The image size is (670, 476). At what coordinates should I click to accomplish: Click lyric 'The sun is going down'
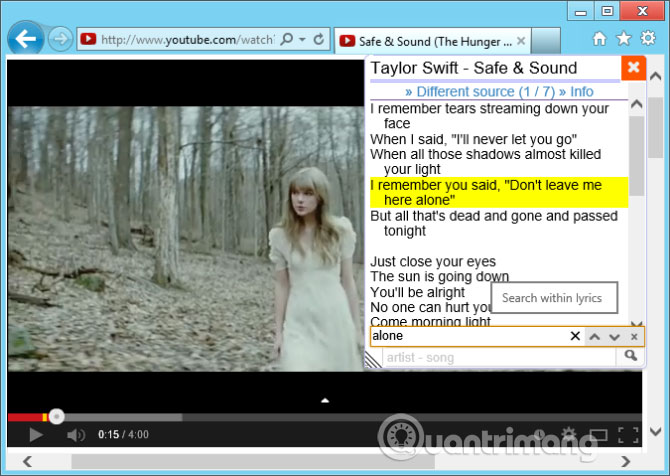tap(439, 276)
